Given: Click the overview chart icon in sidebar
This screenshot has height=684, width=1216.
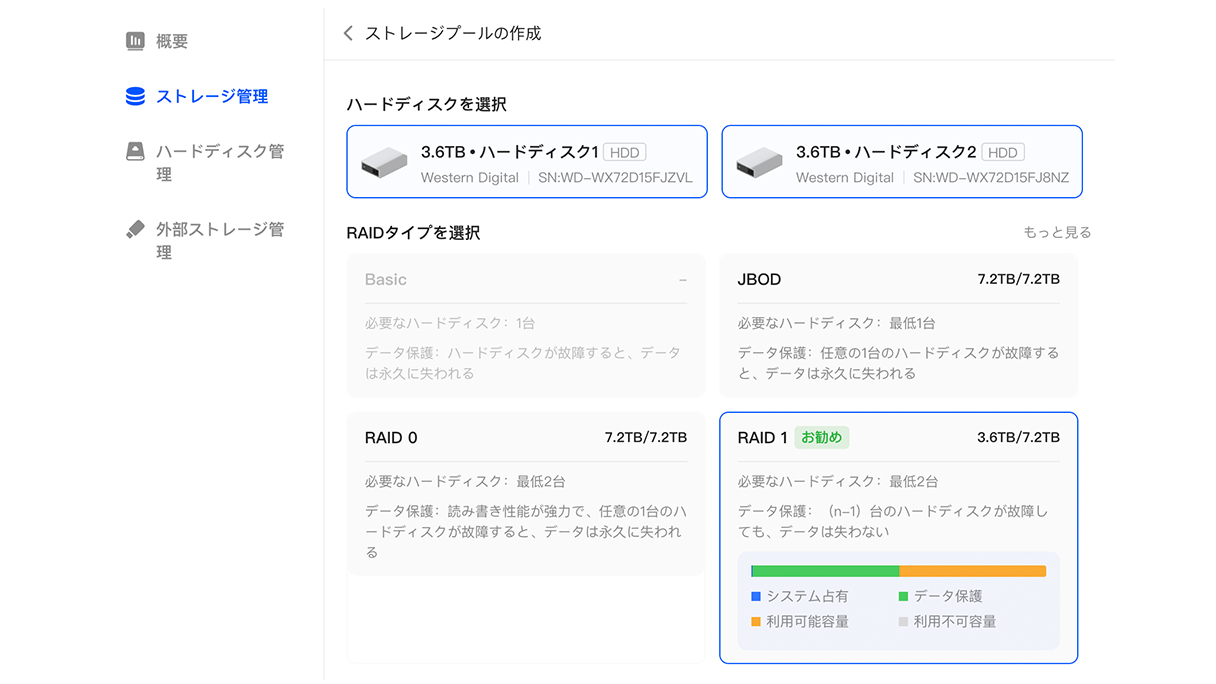Looking at the screenshot, I should 135,41.
